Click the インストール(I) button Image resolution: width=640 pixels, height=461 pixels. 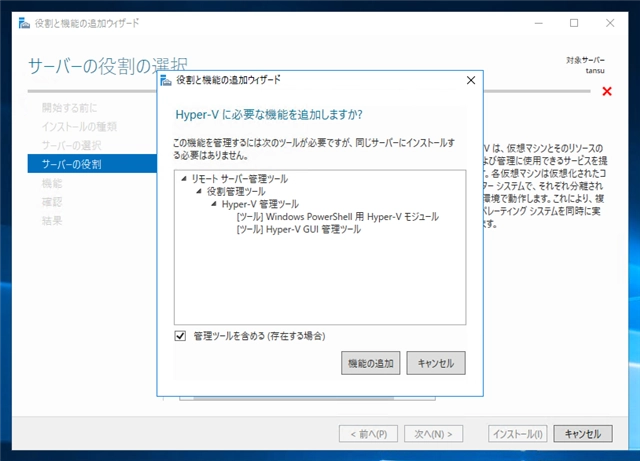click(518, 434)
